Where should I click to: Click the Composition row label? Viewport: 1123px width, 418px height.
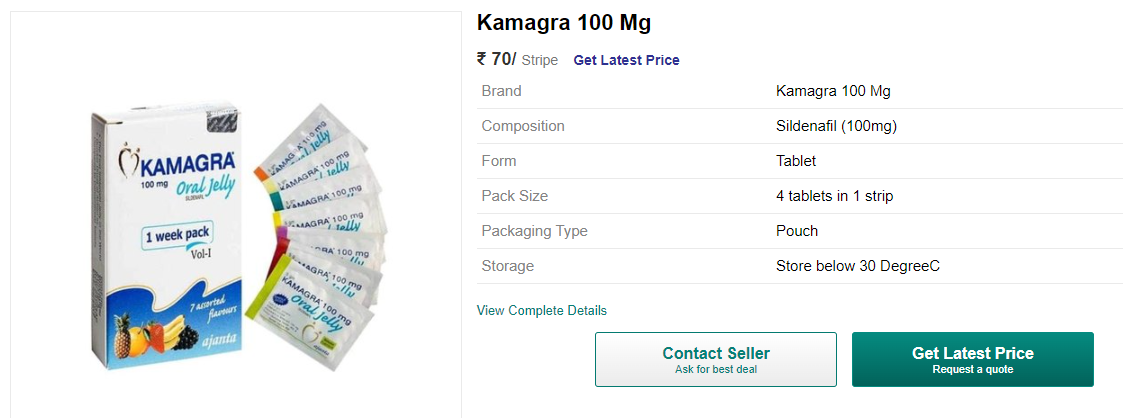point(523,126)
